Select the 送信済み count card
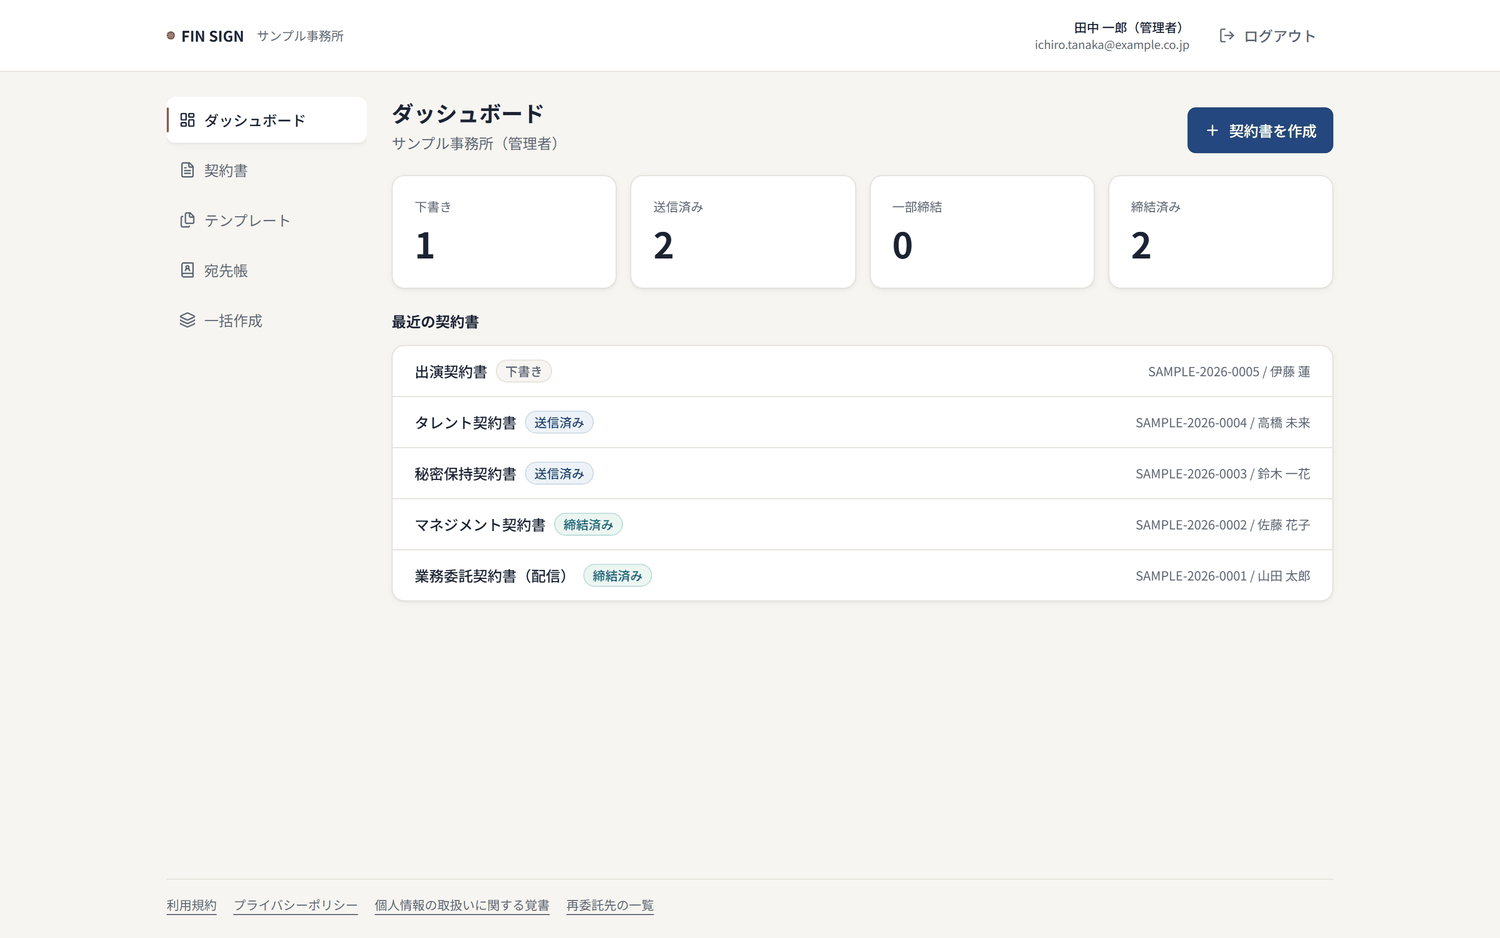The height and width of the screenshot is (938, 1500). [743, 232]
